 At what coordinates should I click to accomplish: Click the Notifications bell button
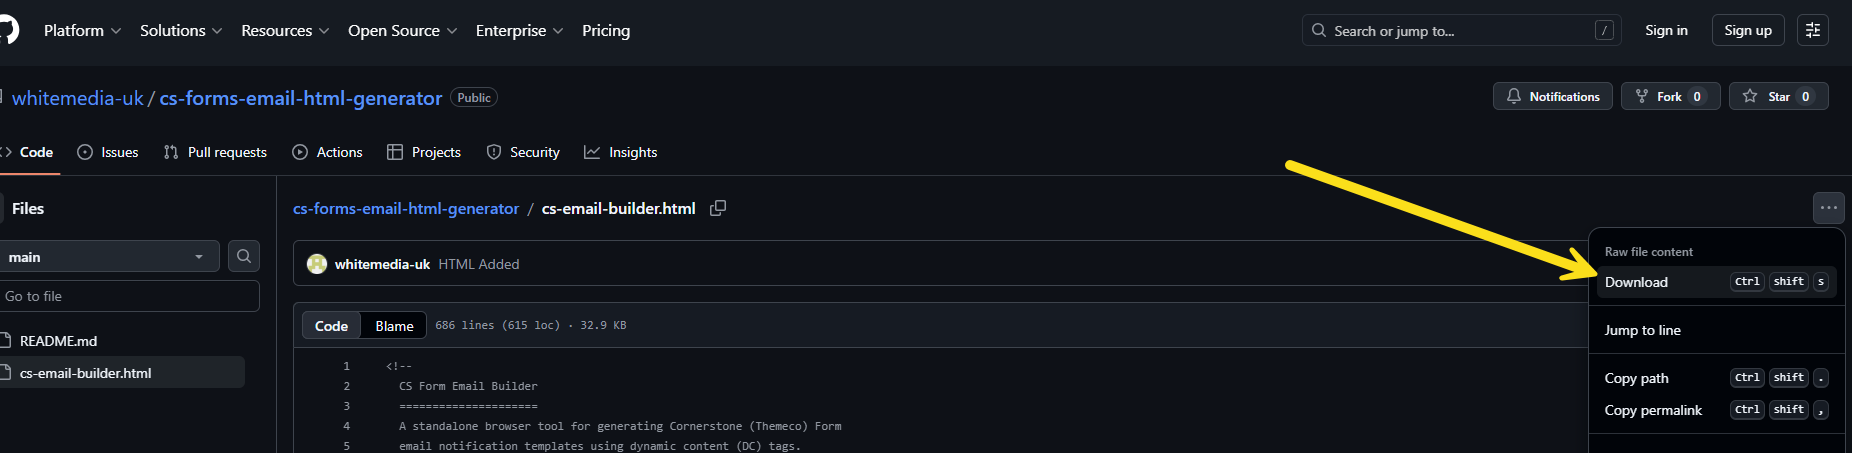1552,97
